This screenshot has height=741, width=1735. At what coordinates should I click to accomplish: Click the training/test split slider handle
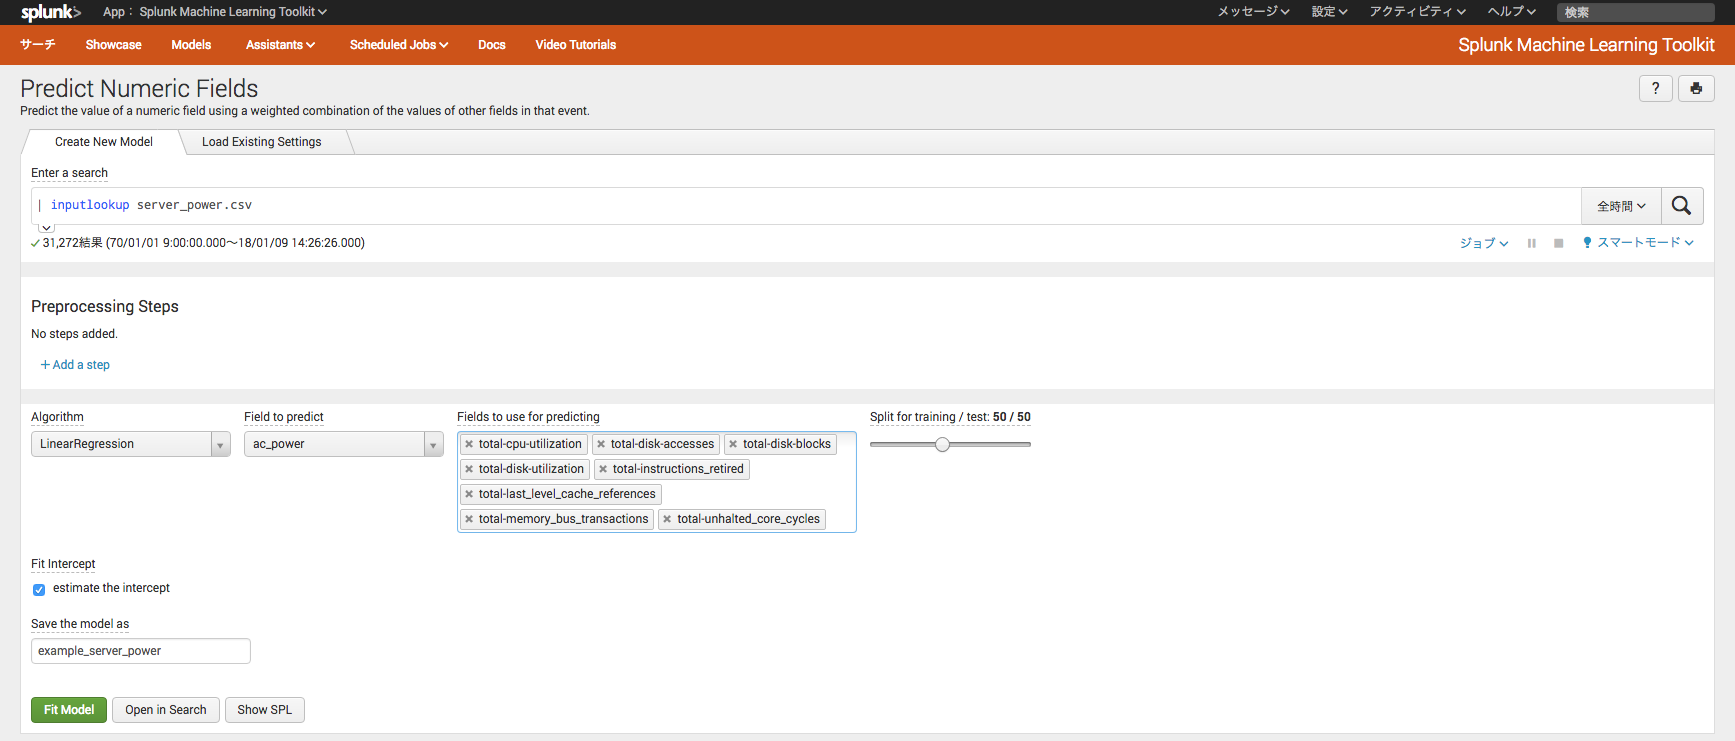coord(942,444)
